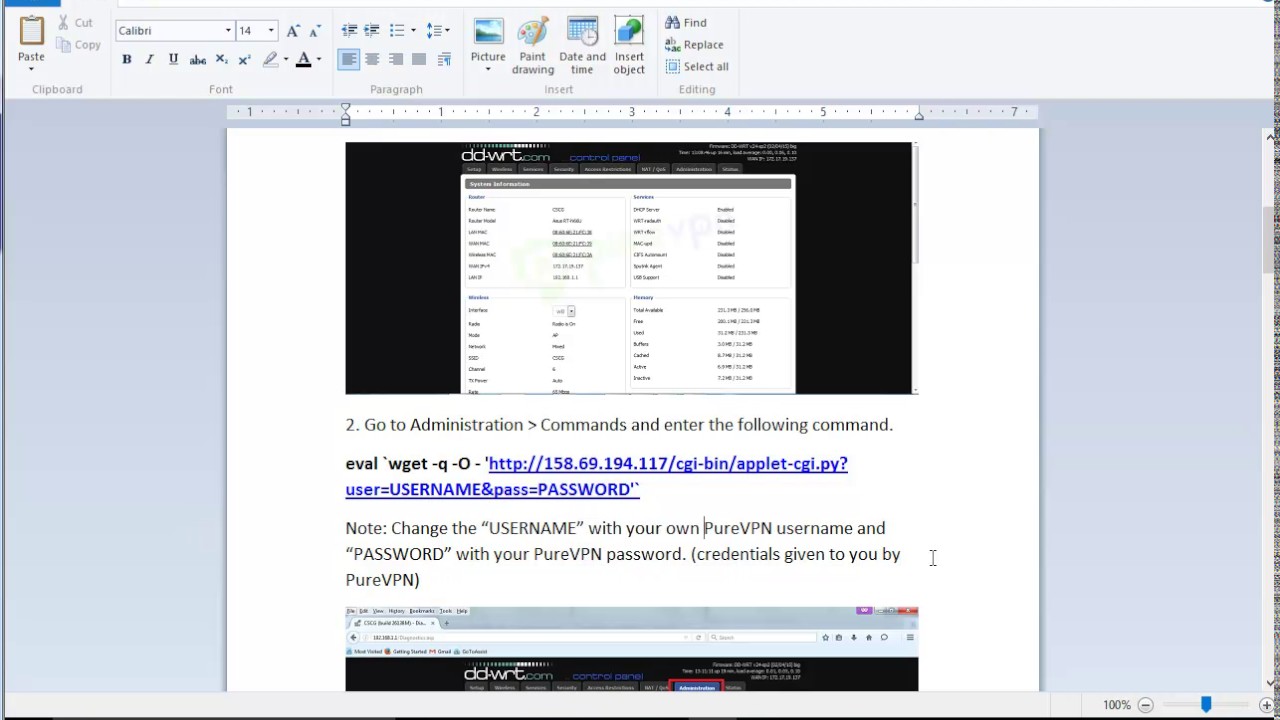Click the zoom slider handle
The height and width of the screenshot is (720, 1280).
tap(1206, 705)
